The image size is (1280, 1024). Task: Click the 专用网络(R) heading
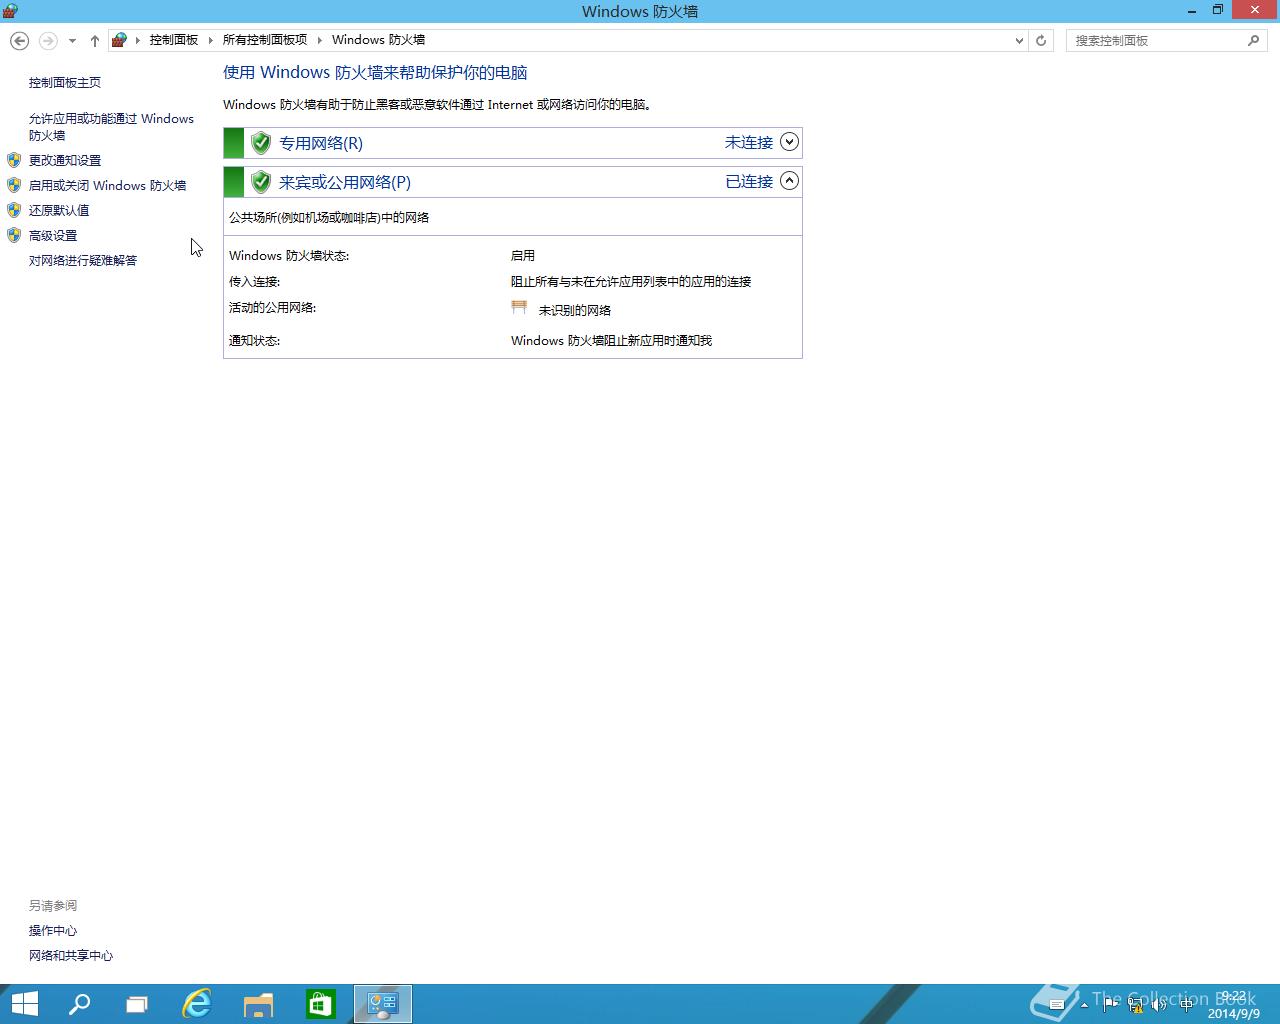[321, 143]
